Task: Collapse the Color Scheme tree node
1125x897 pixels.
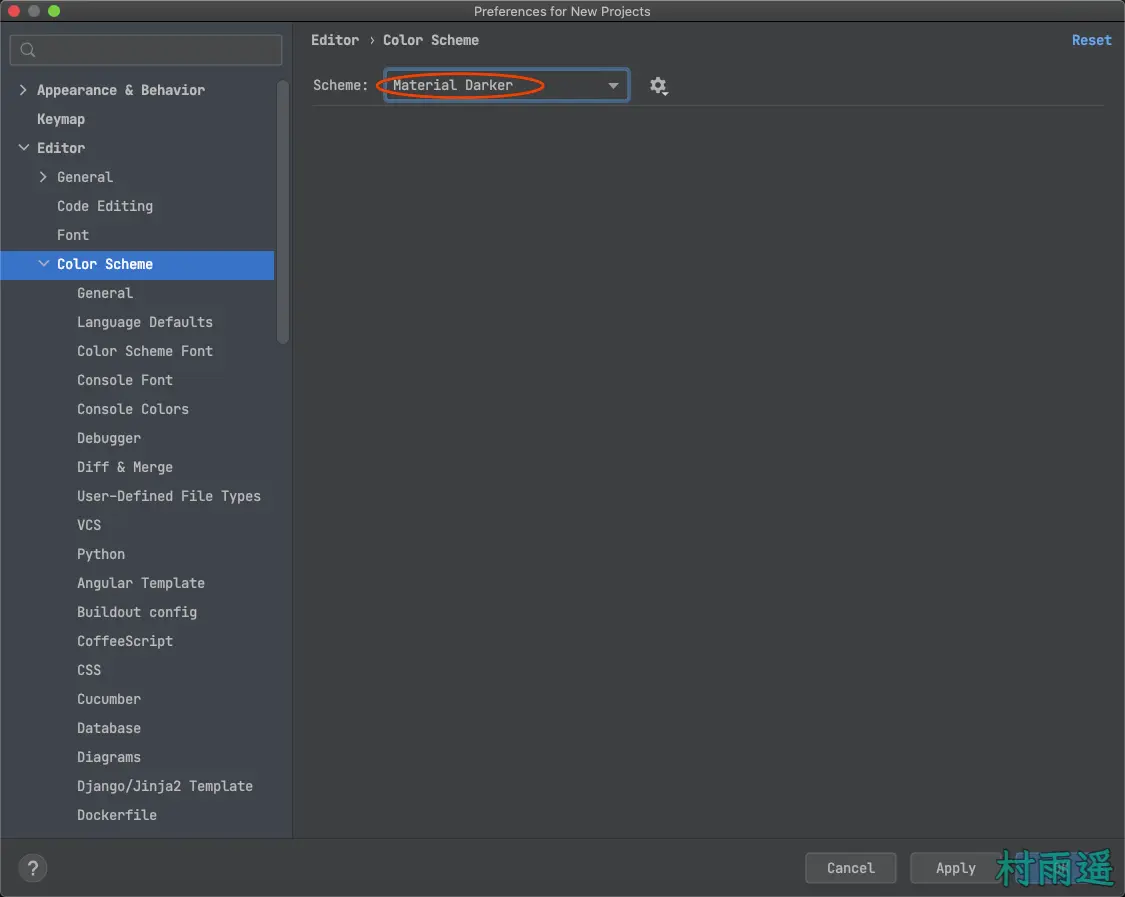Action: click(x=43, y=264)
